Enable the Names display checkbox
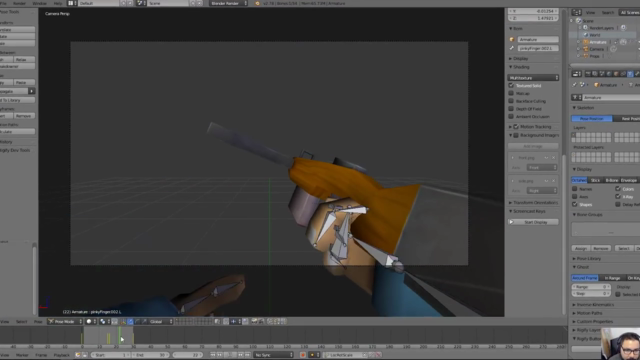This screenshot has height=360, width=640. pyautogui.click(x=575, y=189)
